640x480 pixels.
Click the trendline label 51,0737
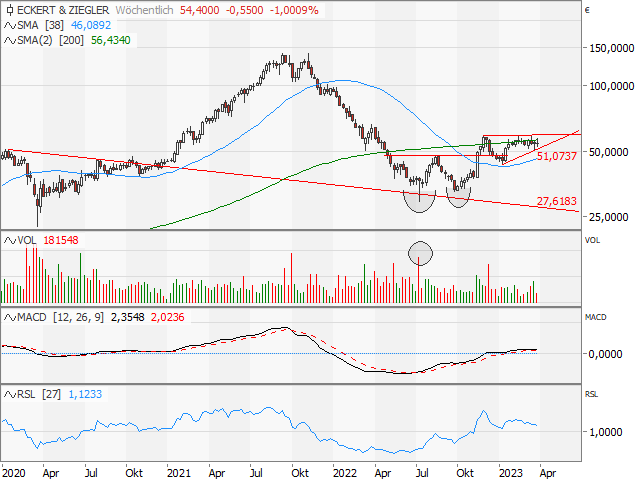[557, 156]
